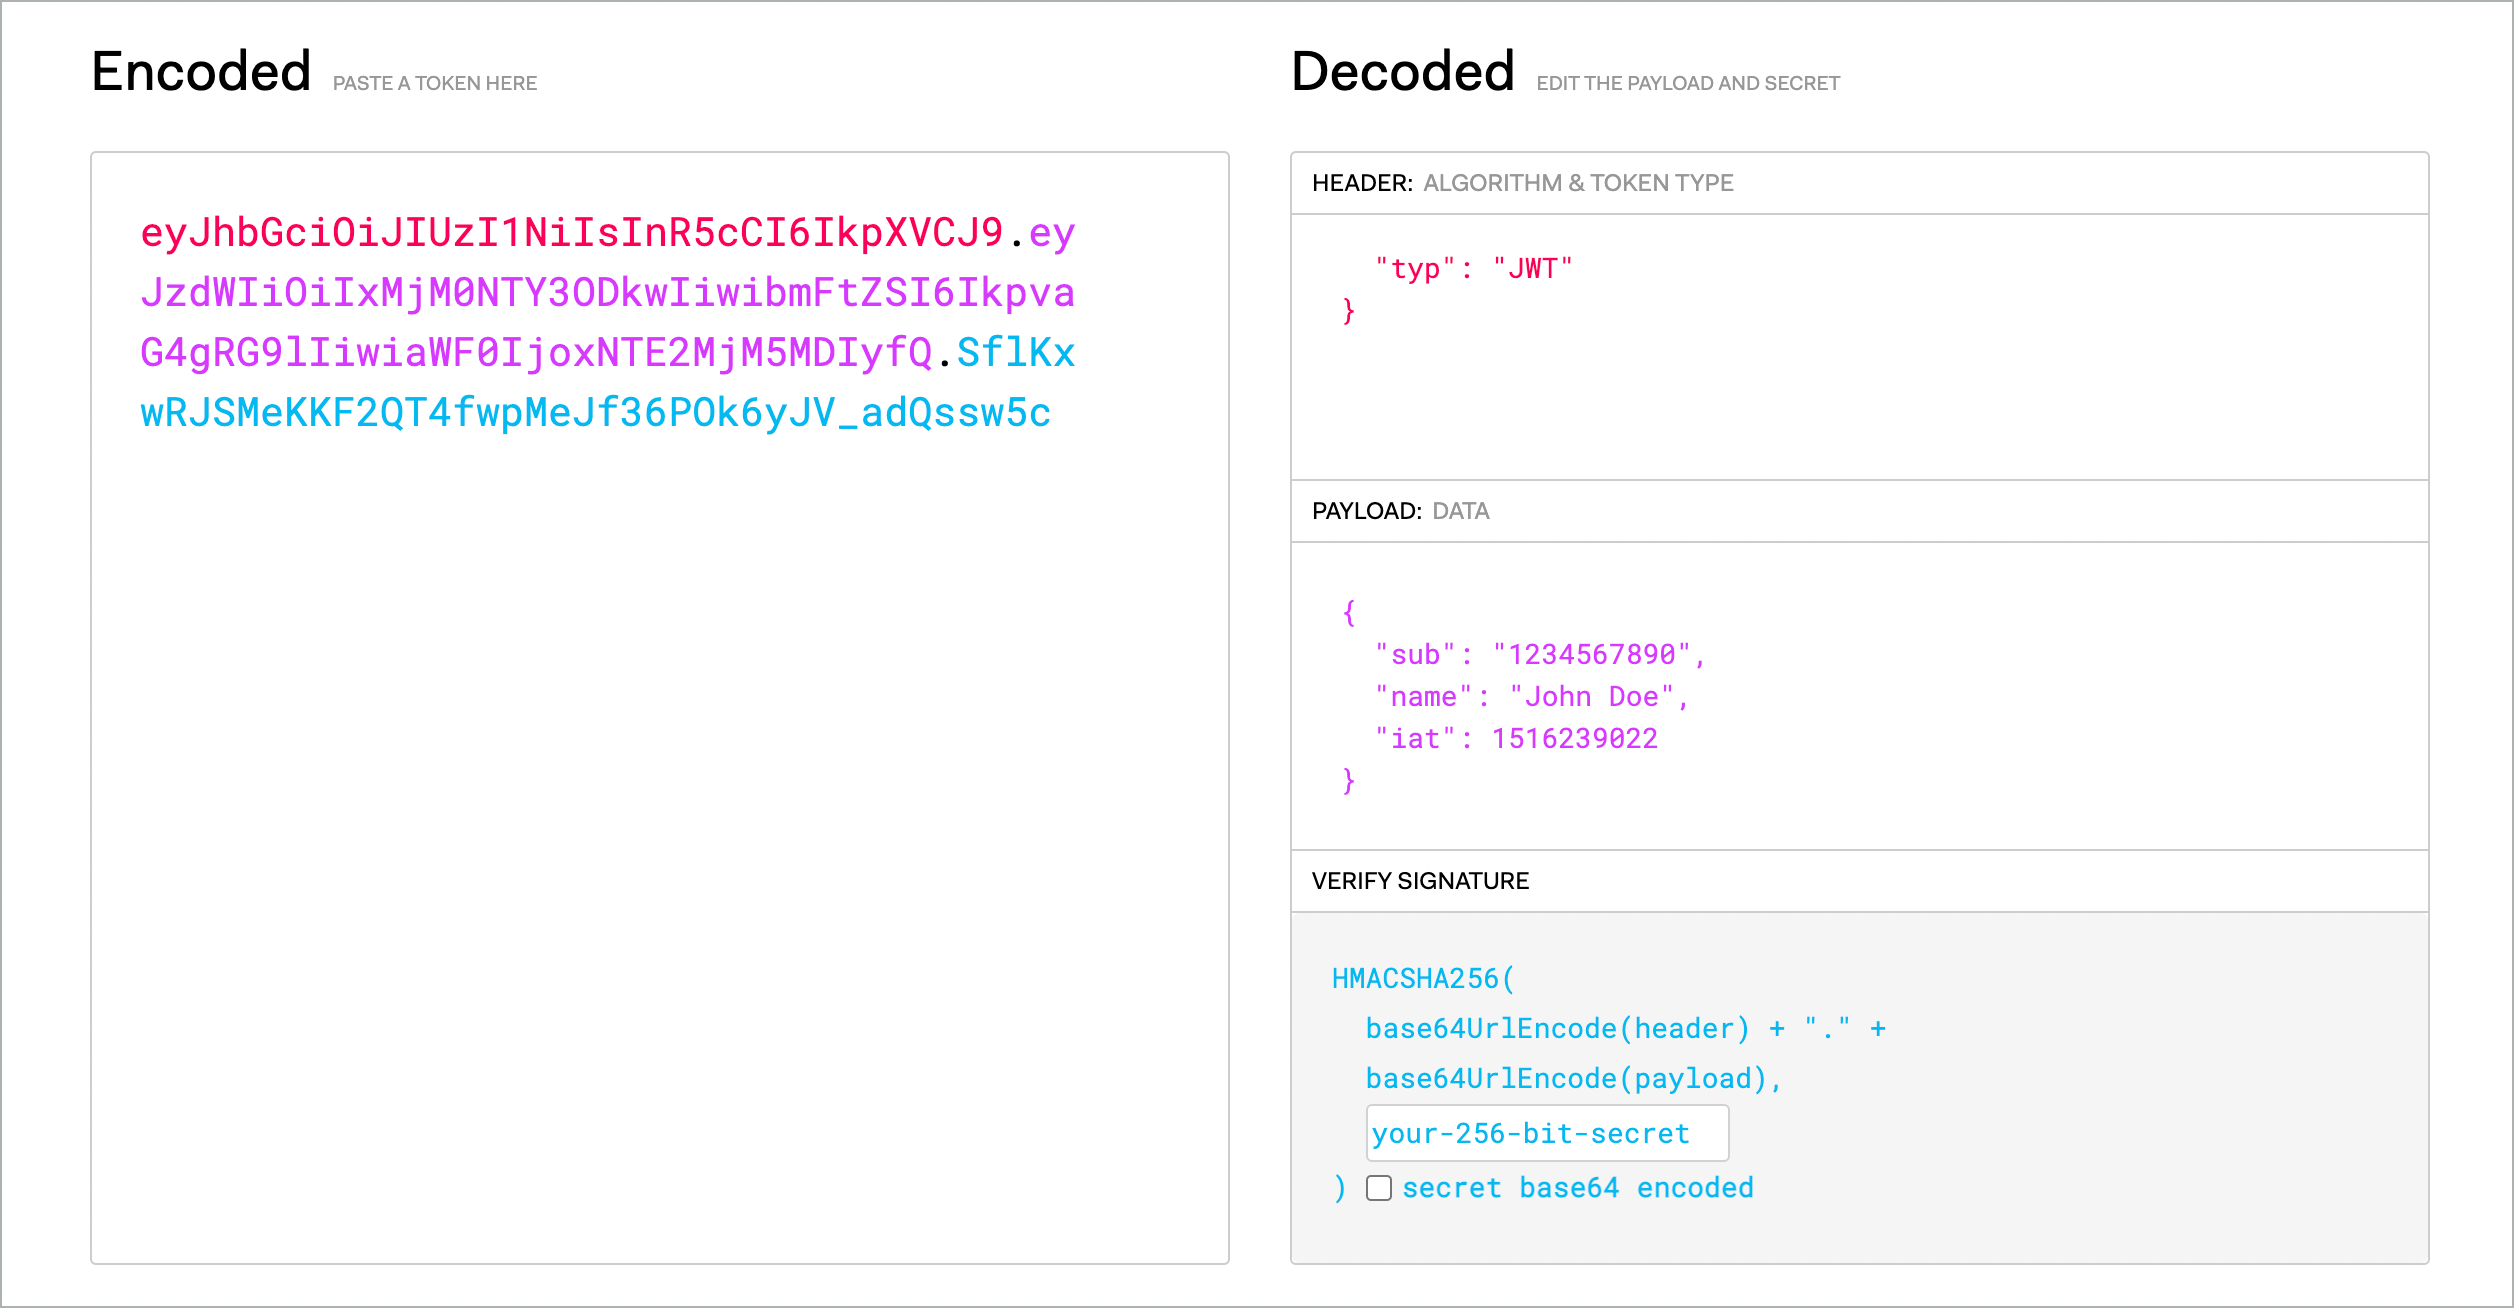Click the "name": "John Doe" payload line

point(1532,697)
